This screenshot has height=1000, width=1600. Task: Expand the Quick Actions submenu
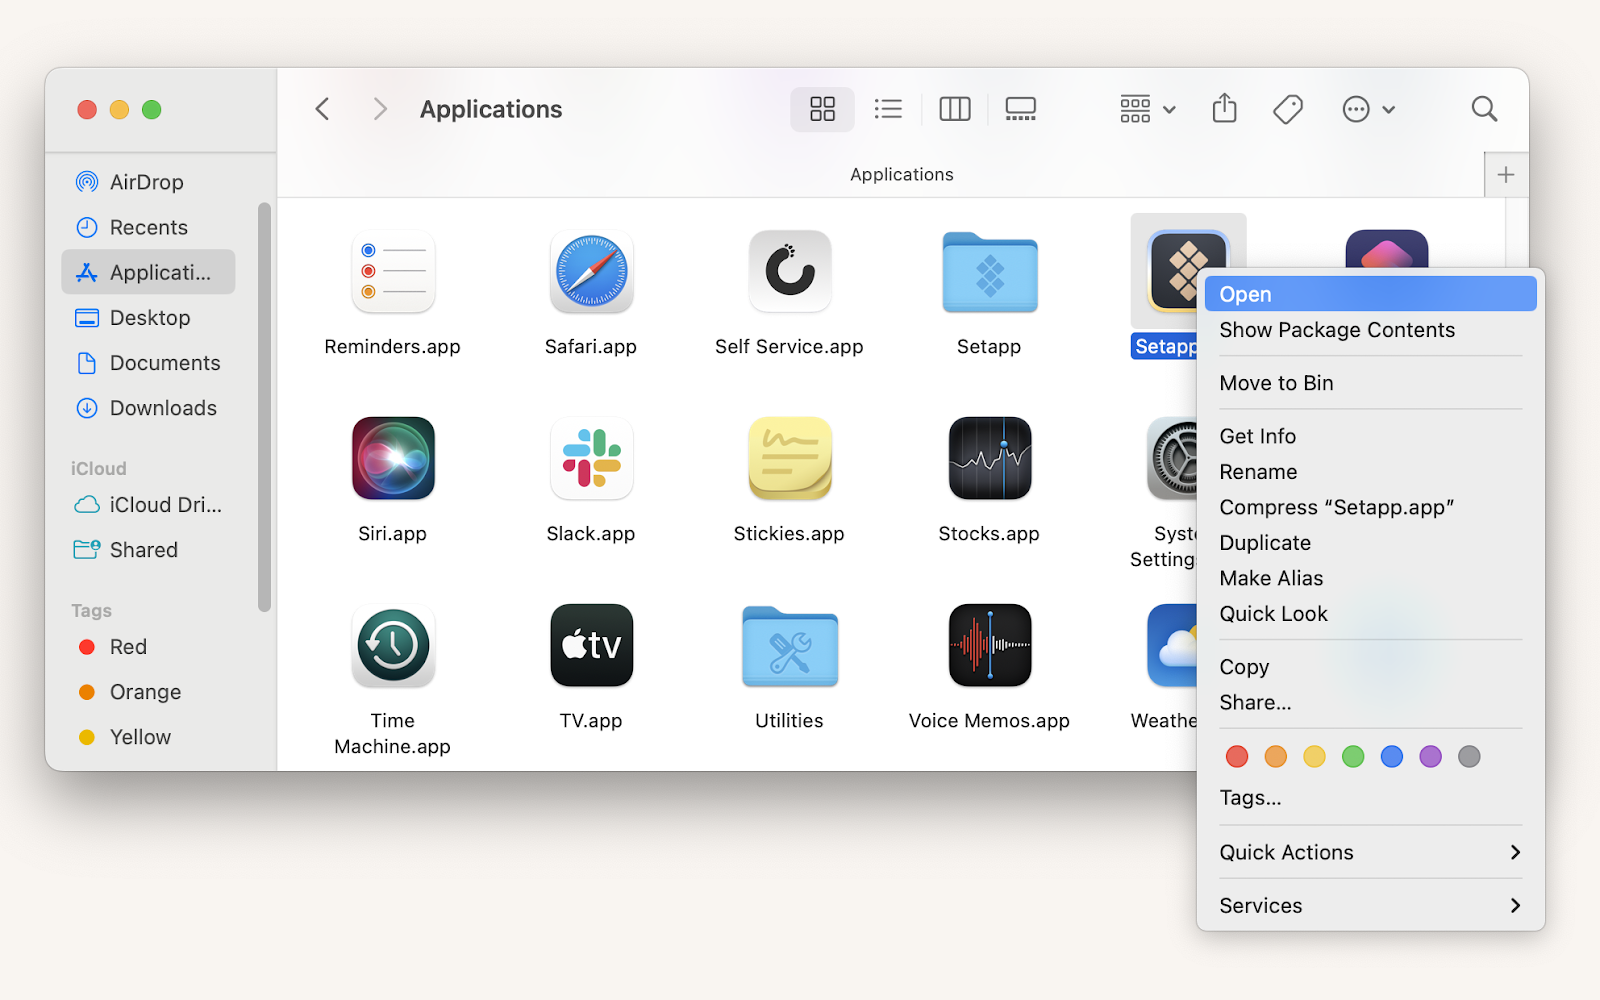1370,852
